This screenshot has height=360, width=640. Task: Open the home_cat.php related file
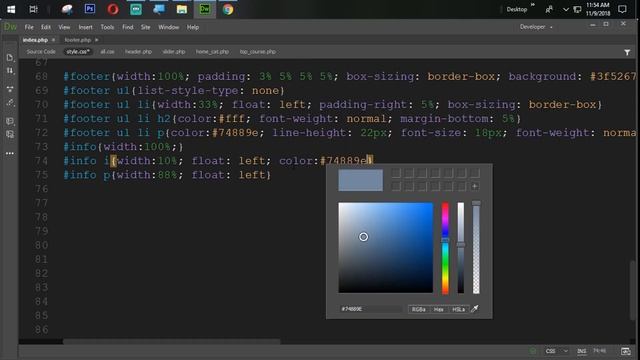tap(212, 52)
